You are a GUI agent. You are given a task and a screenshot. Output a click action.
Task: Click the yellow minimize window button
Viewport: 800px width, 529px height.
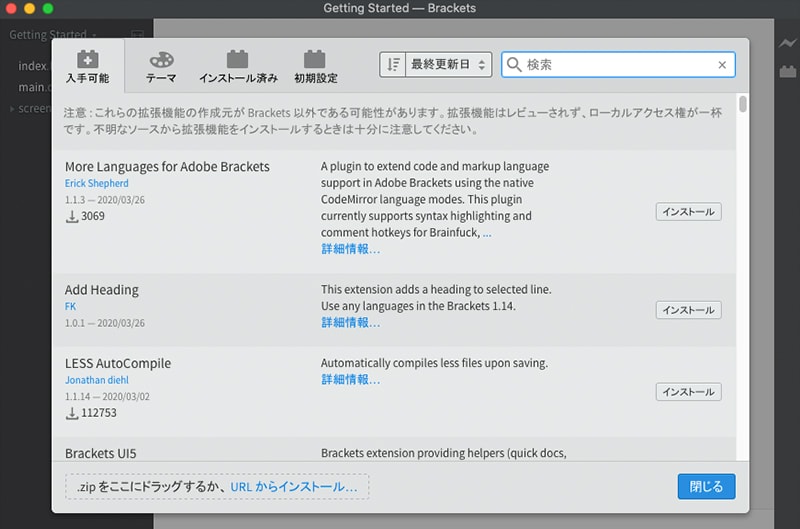coord(30,8)
